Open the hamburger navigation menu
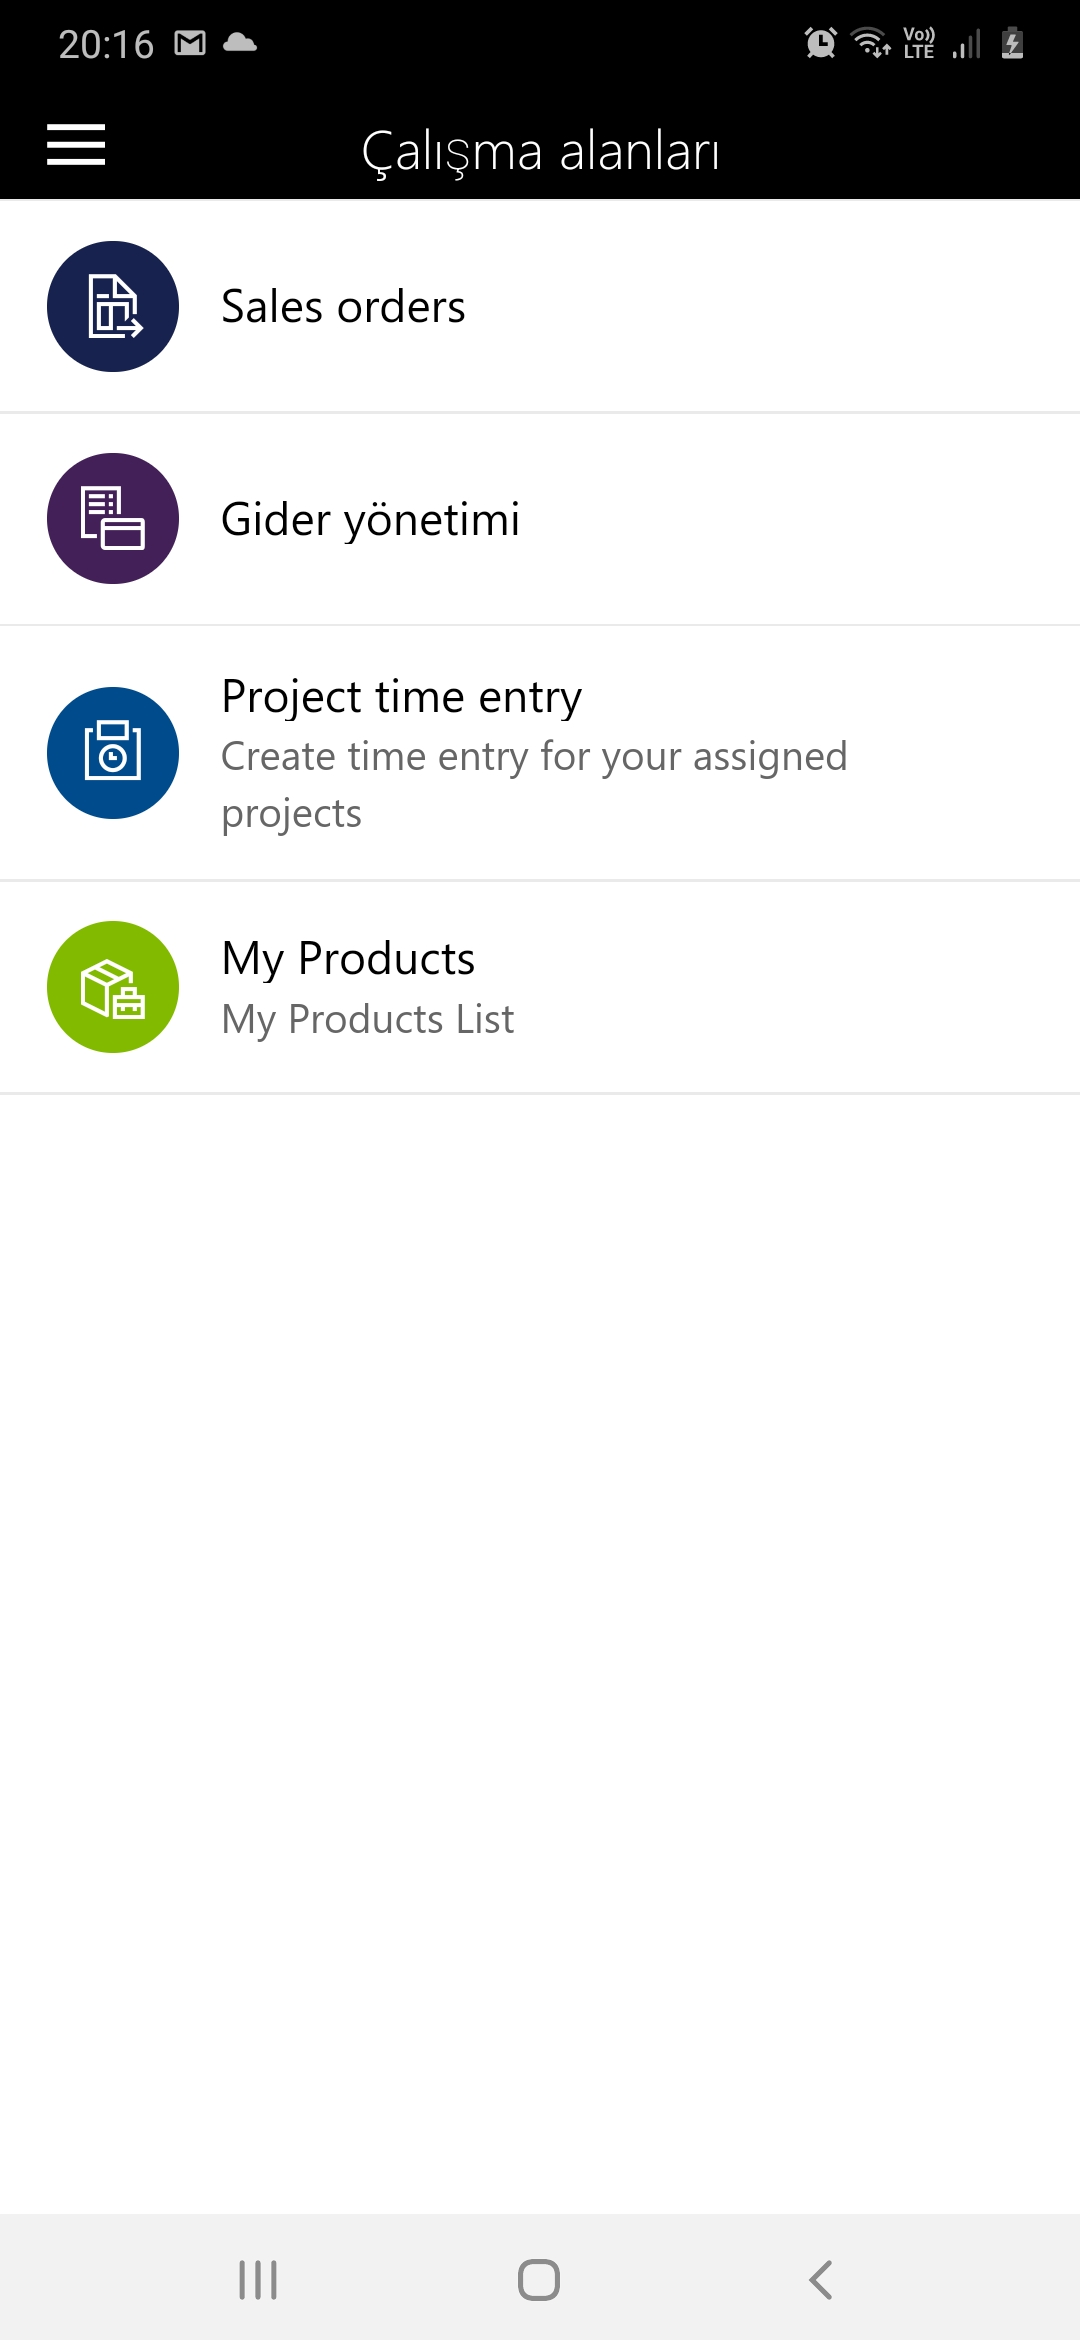The image size is (1080, 2340). (x=76, y=145)
